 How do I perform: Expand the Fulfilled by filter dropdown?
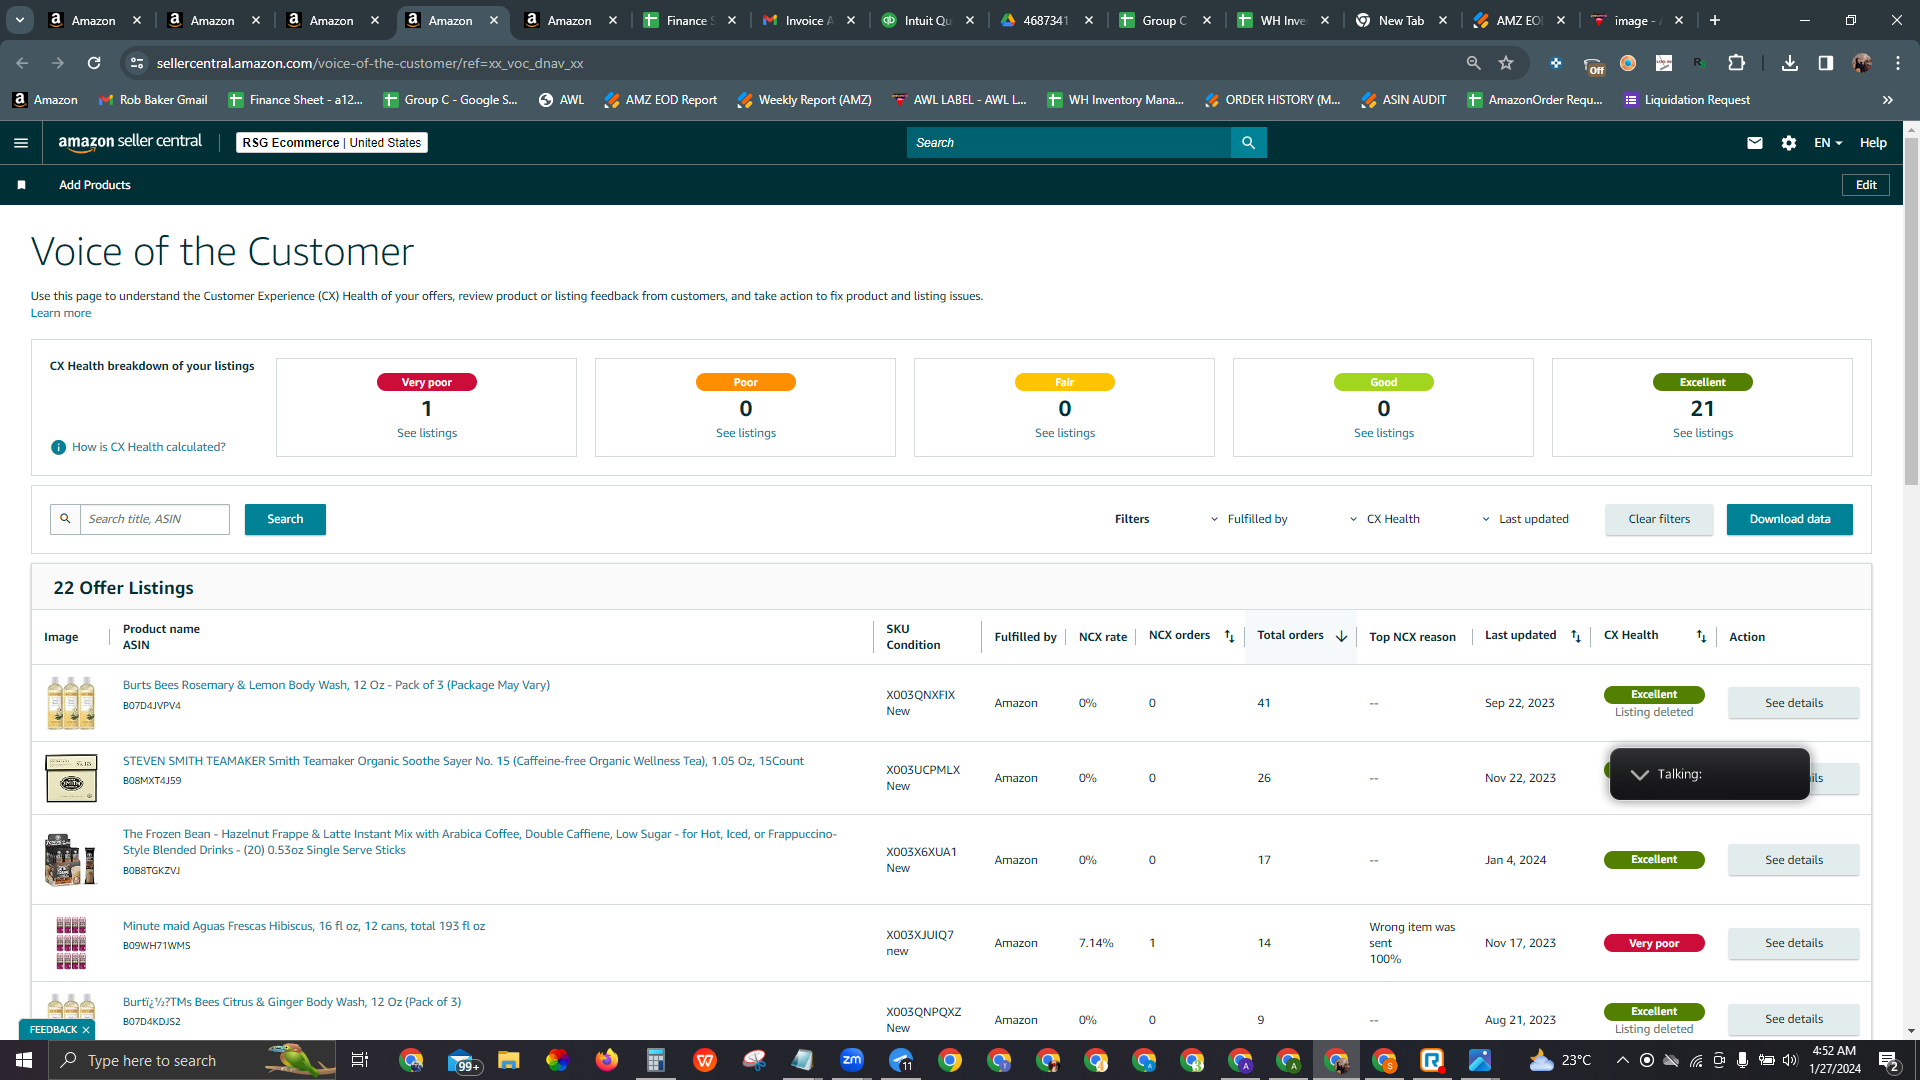[x=1249, y=519]
